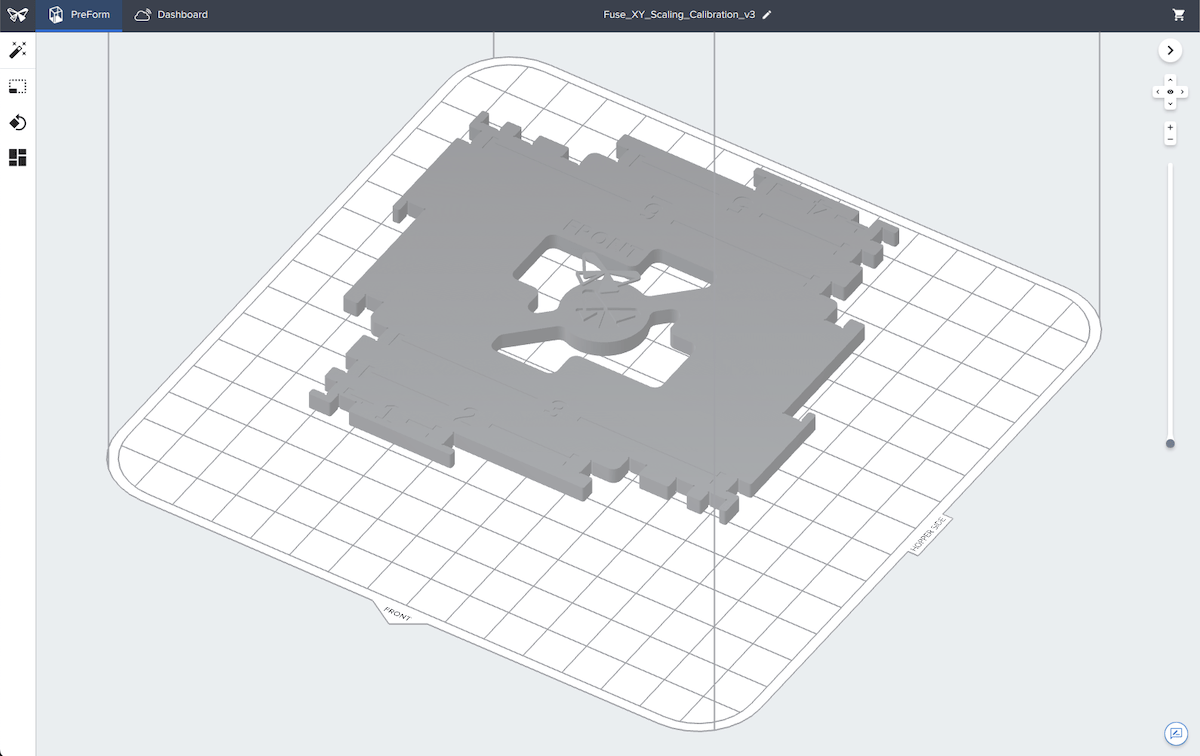Select the Size tool with dotted rectangle
Viewport: 1200px width, 756px height.
pos(17,87)
